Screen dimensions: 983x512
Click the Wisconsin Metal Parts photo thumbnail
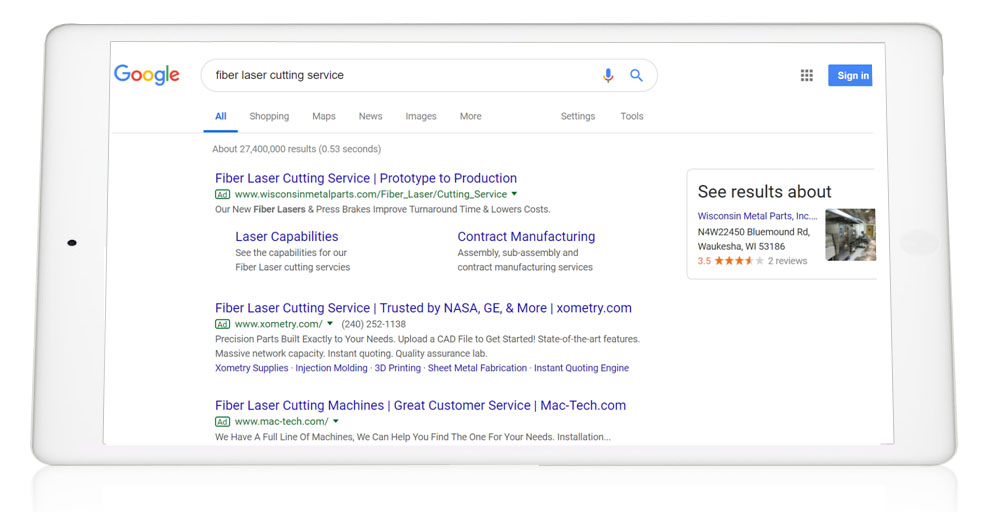click(850, 234)
